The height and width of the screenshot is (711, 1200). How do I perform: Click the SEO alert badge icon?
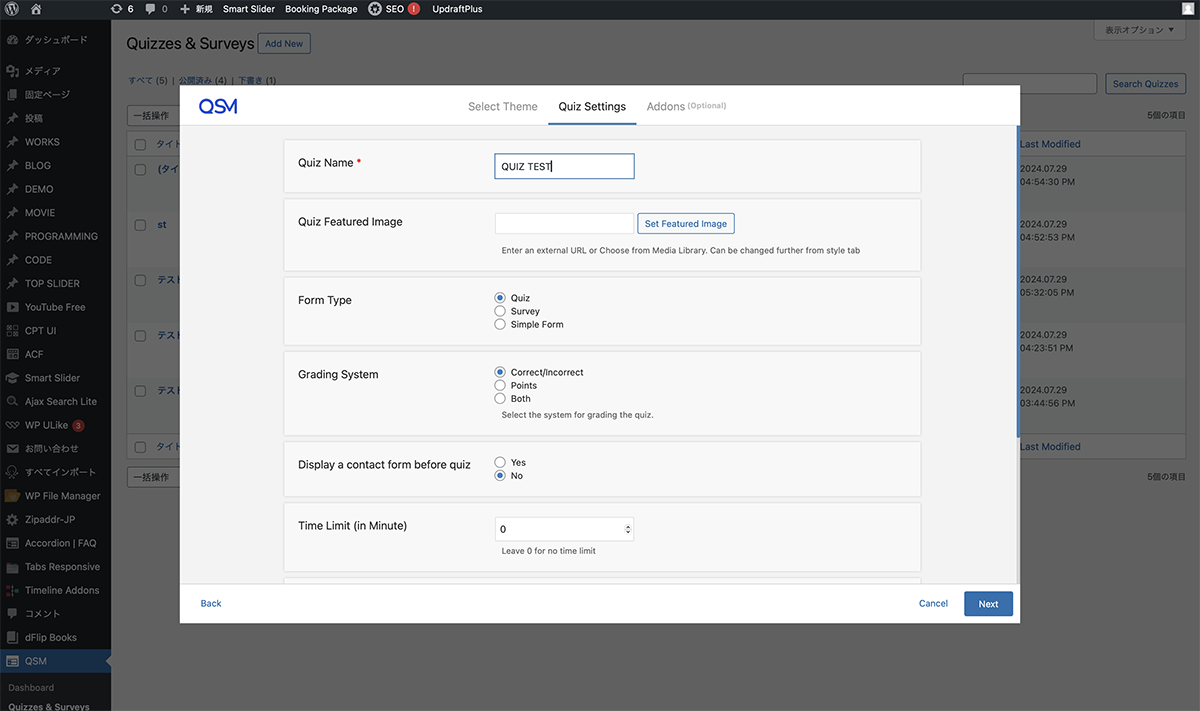[414, 9]
